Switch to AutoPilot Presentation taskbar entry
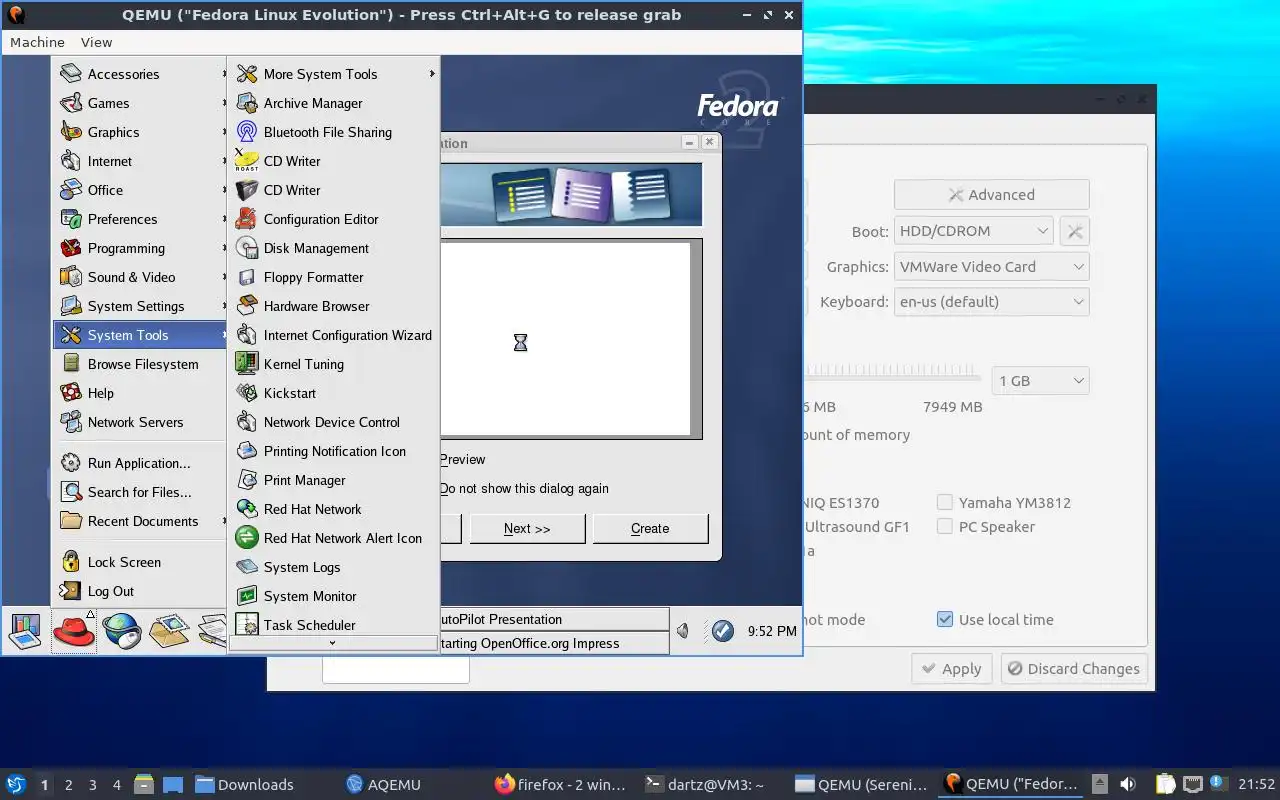Viewport: 1280px width, 800px height. (554, 620)
